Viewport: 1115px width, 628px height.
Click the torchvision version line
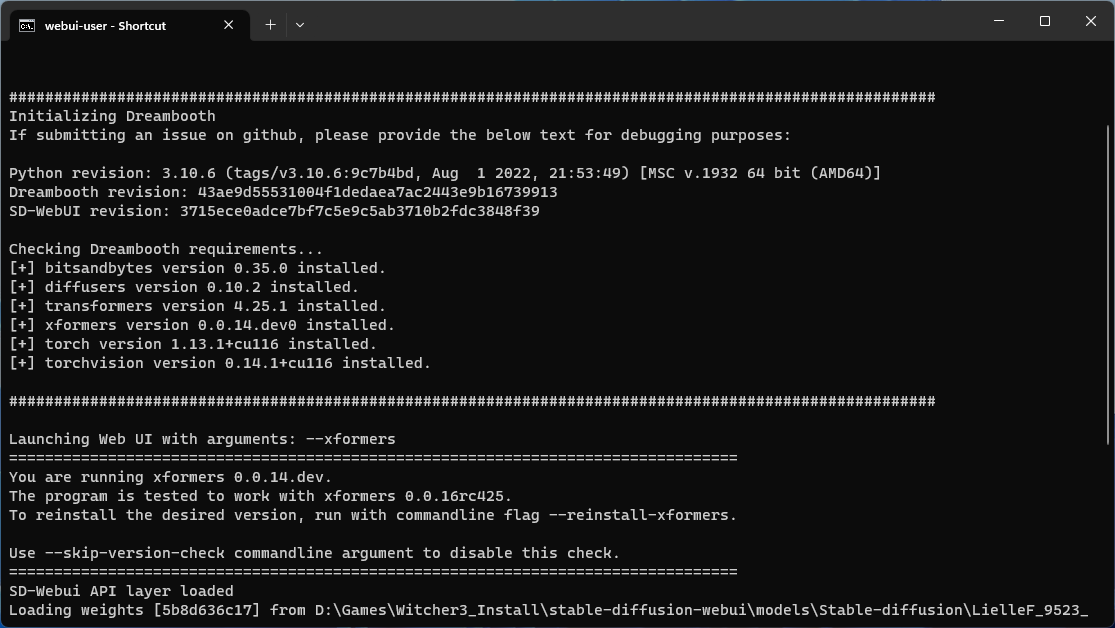tap(220, 363)
